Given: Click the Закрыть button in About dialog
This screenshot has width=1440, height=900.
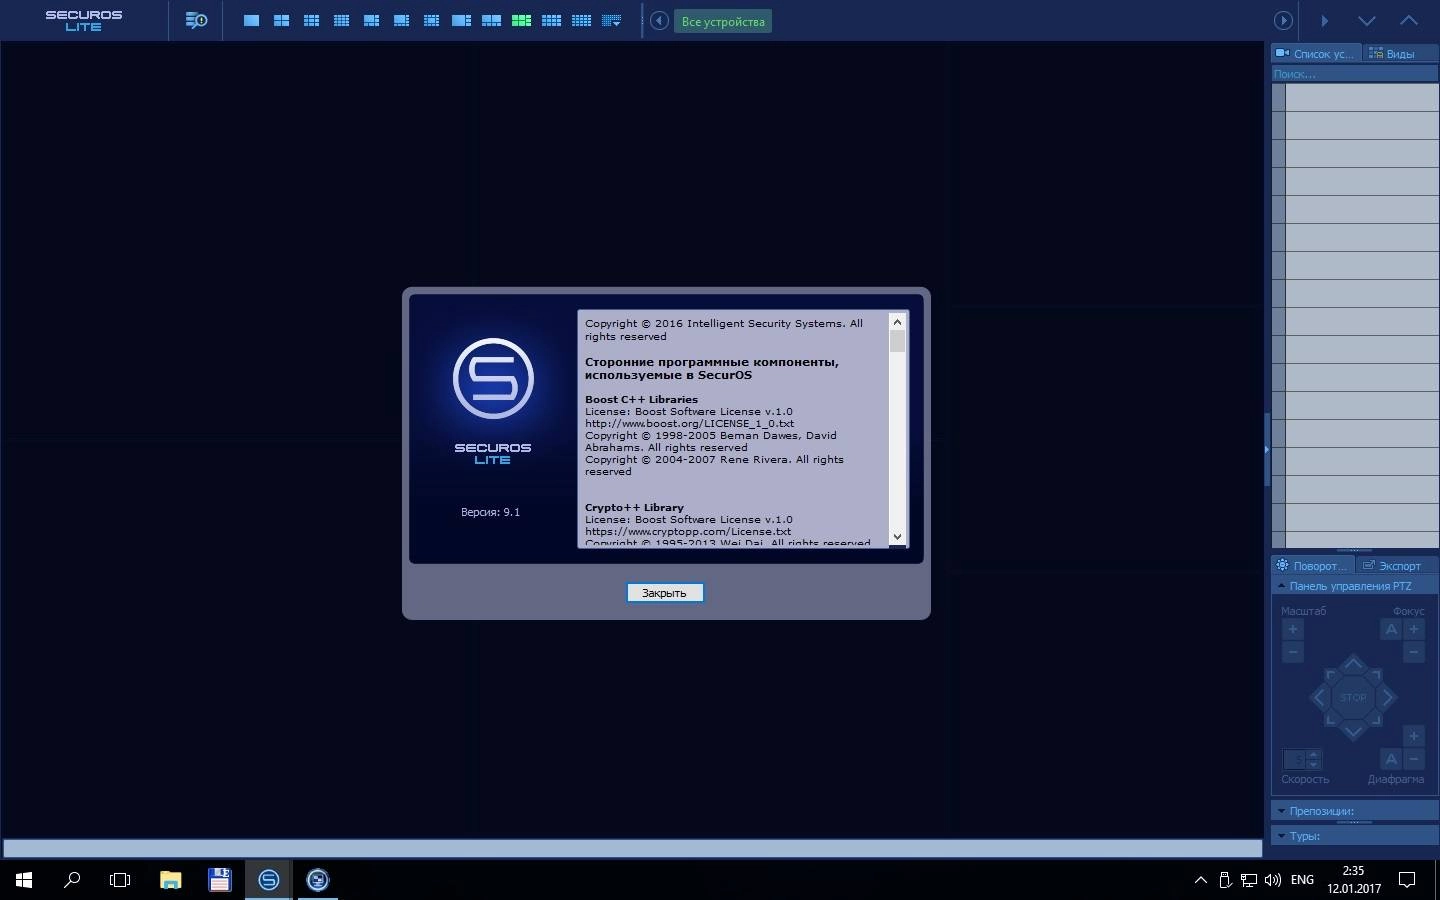Looking at the screenshot, I should pos(665,593).
